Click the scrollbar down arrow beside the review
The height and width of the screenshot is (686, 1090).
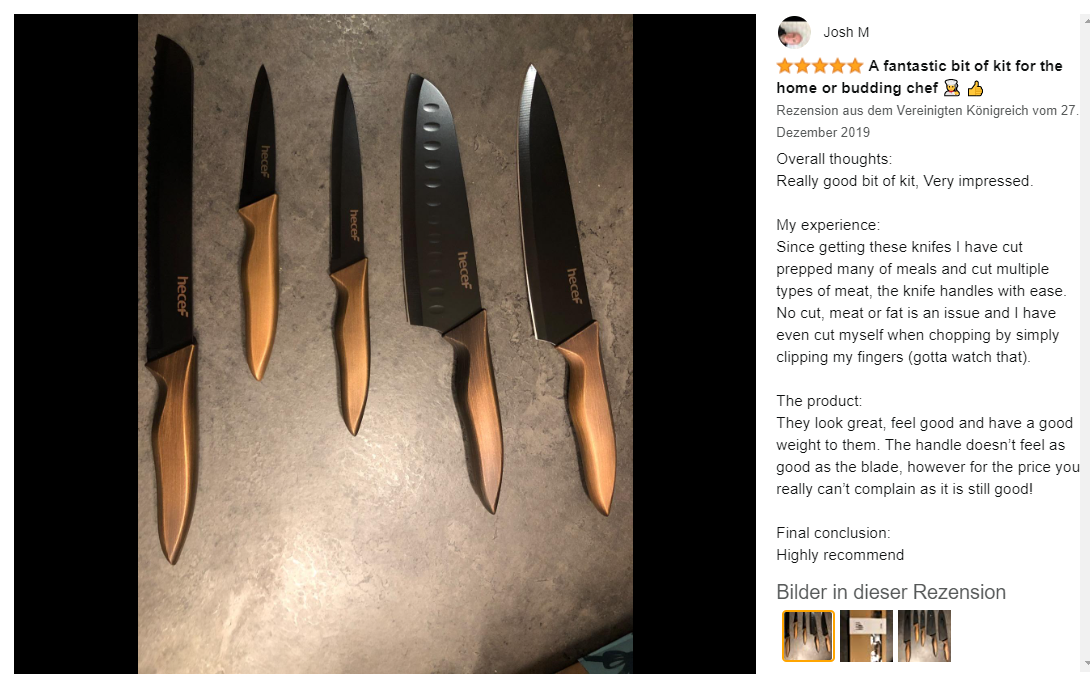pyautogui.click(x=1085, y=664)
